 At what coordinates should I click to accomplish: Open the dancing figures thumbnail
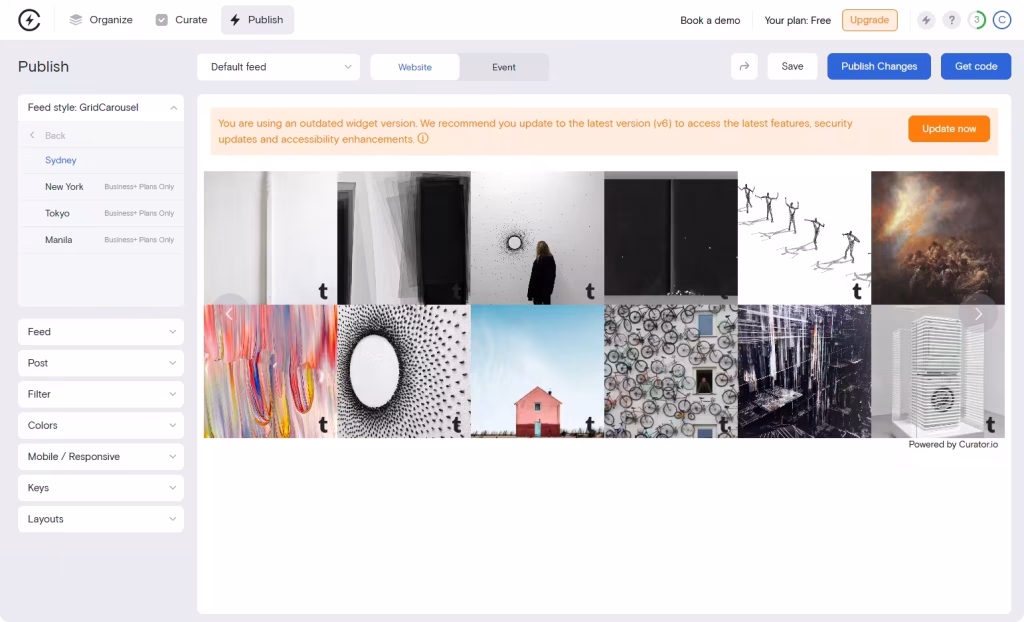(805, 238)
